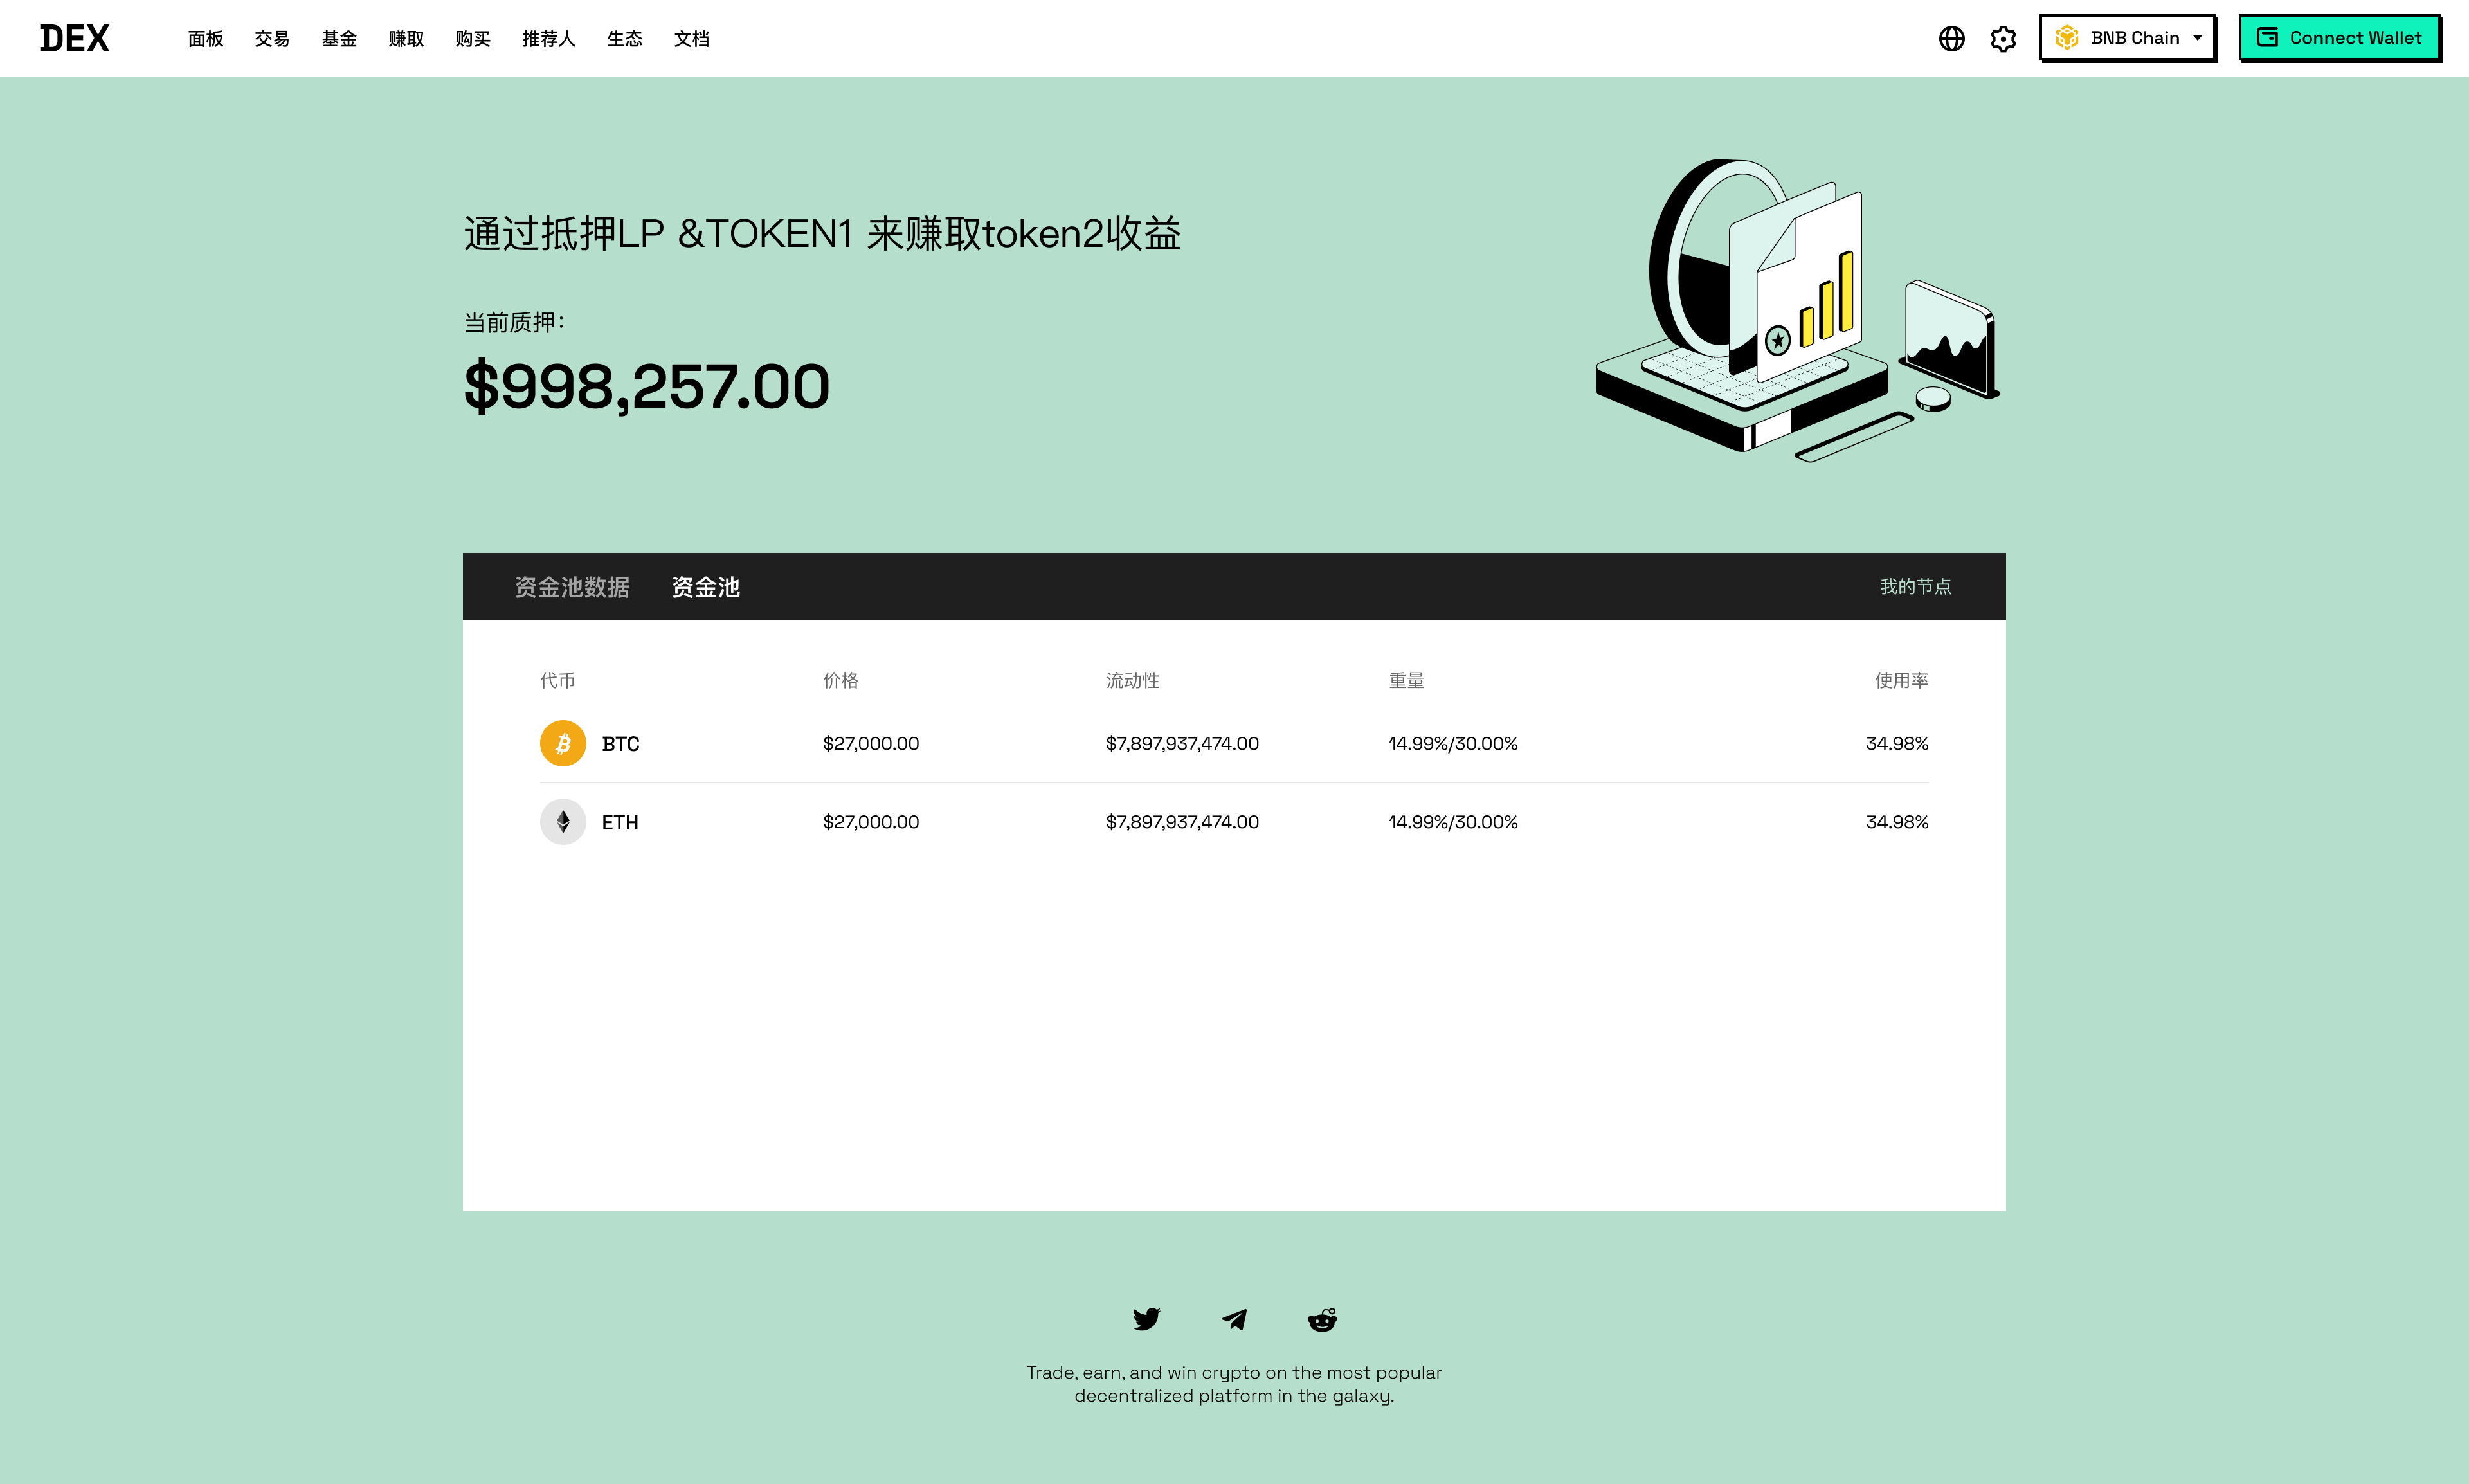Image resolution: width=2469 pixels, height=1484 pixels.
Task: Click the 重量 column header
Action: (1406, 680)
